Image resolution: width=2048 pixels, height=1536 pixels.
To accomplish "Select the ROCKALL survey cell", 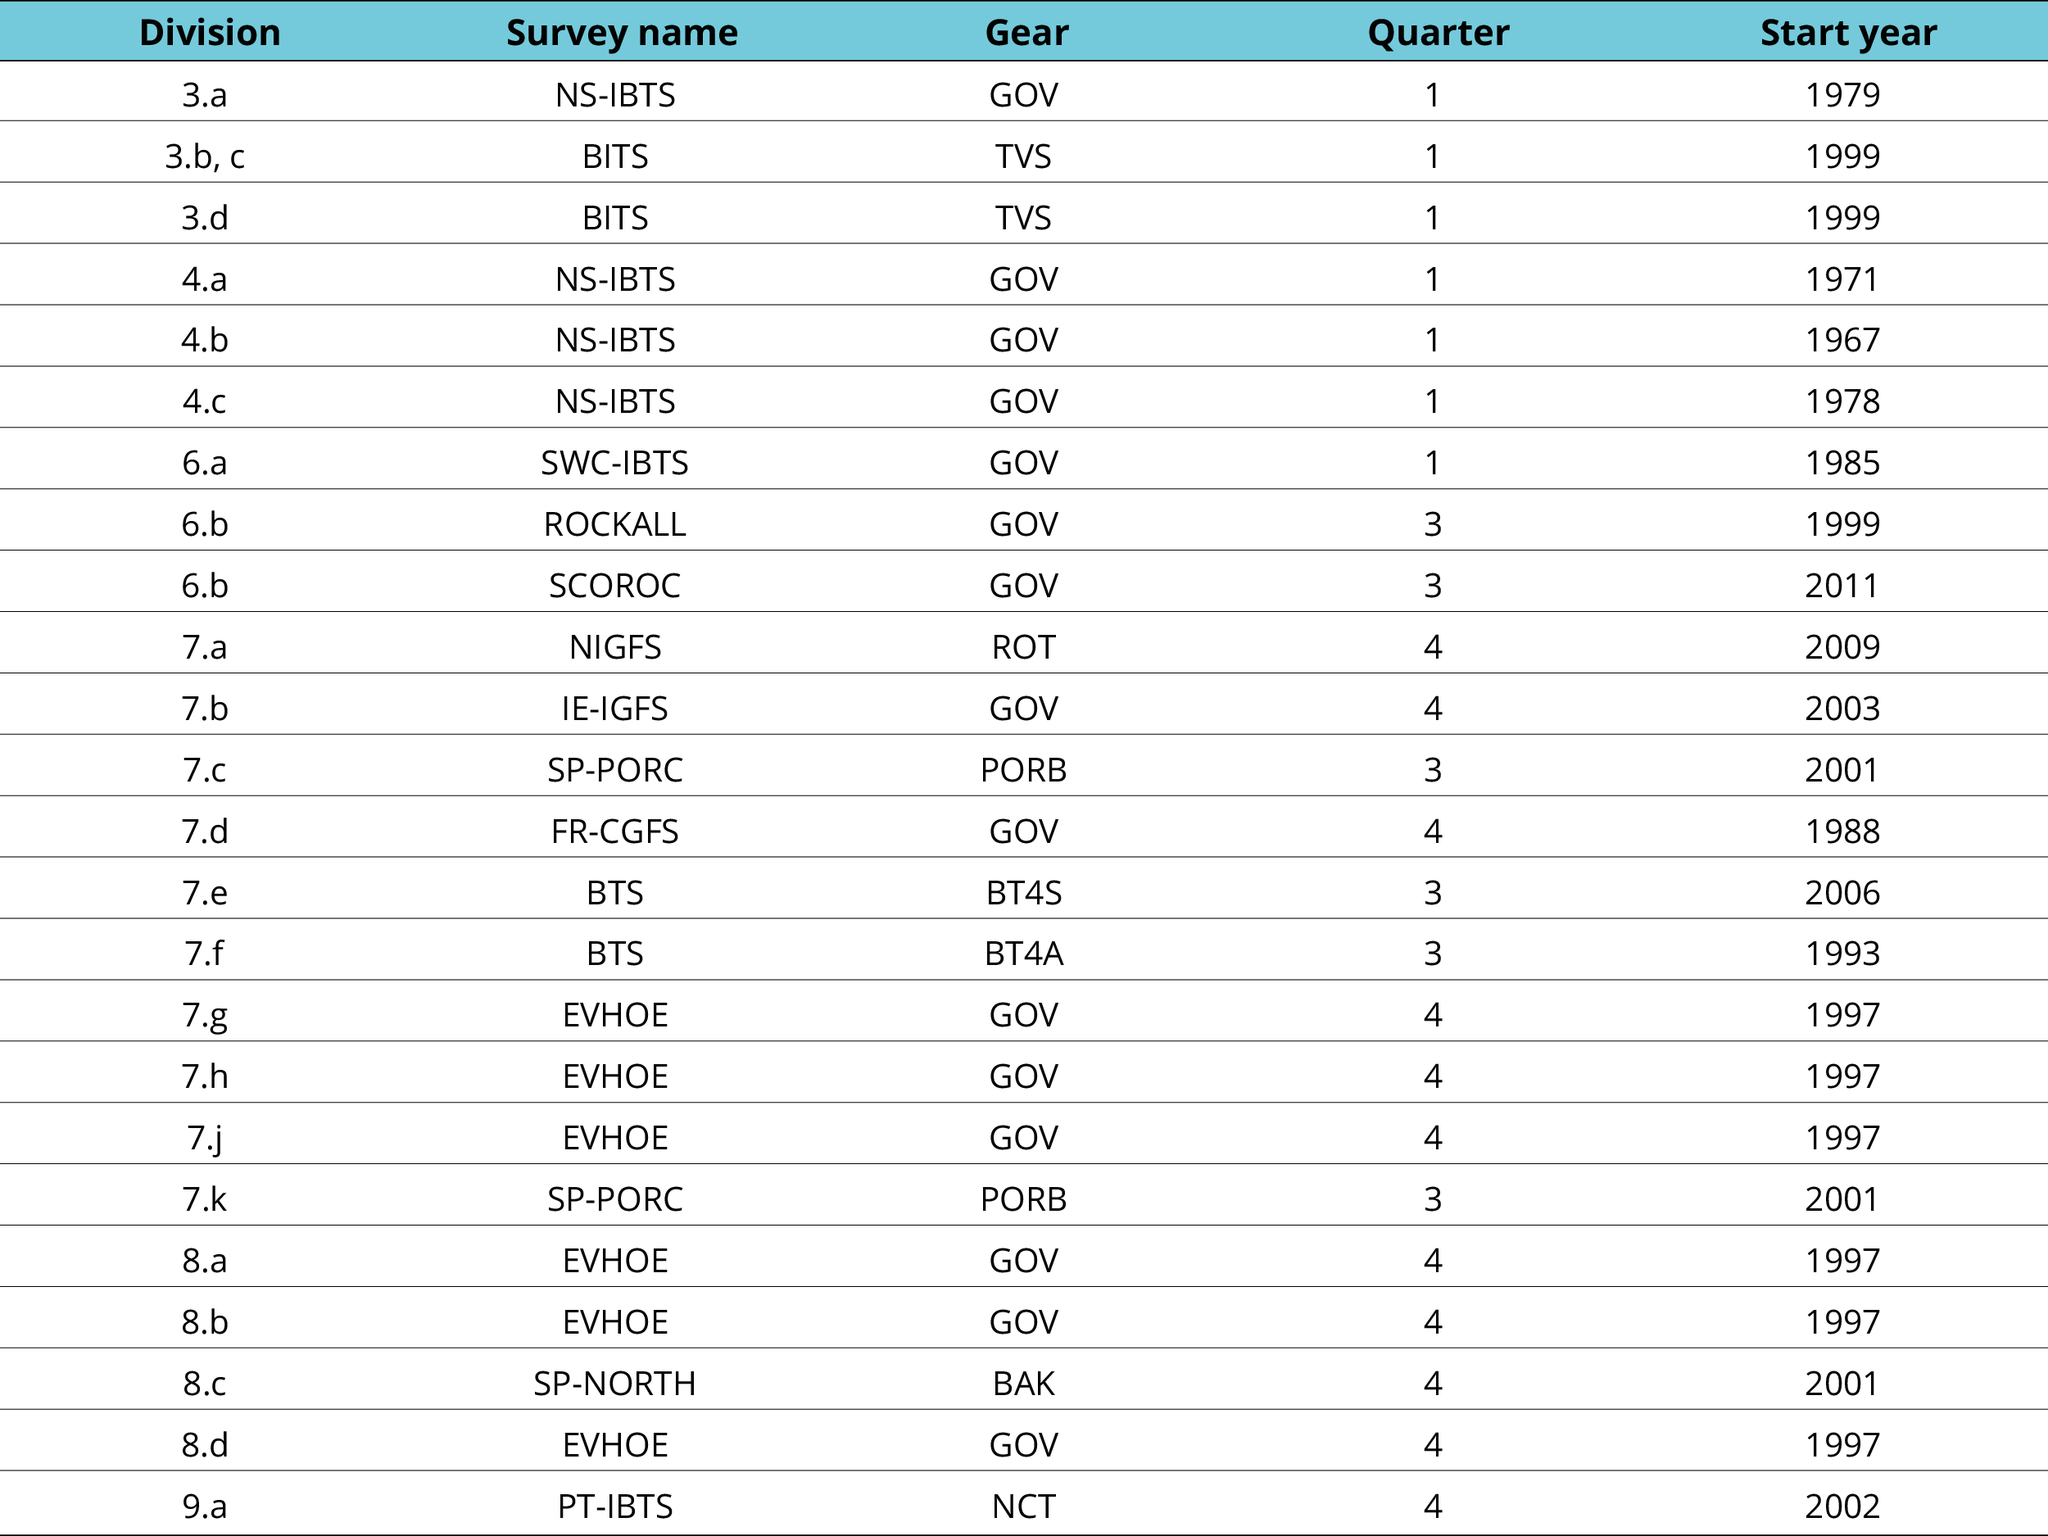I will tap(614, 524).
